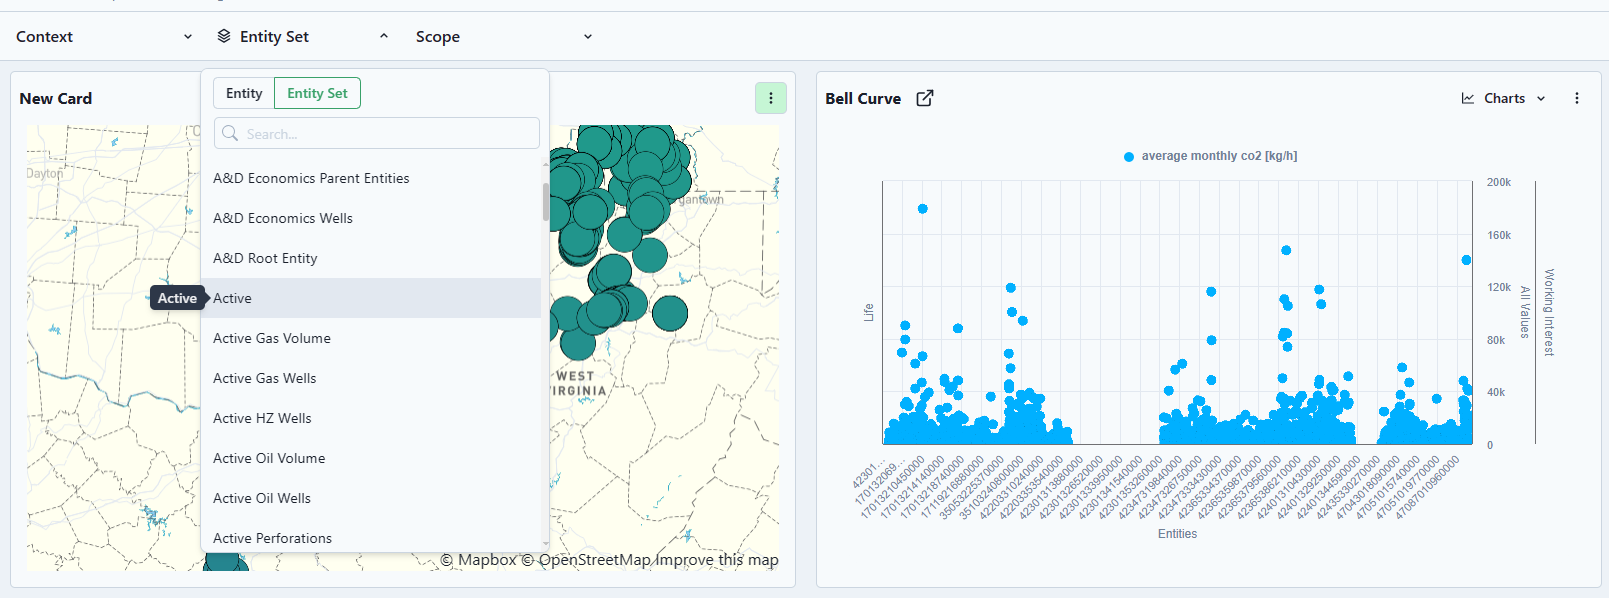Click the 40k axis value
The image size is (1609, 598).
1495,392
